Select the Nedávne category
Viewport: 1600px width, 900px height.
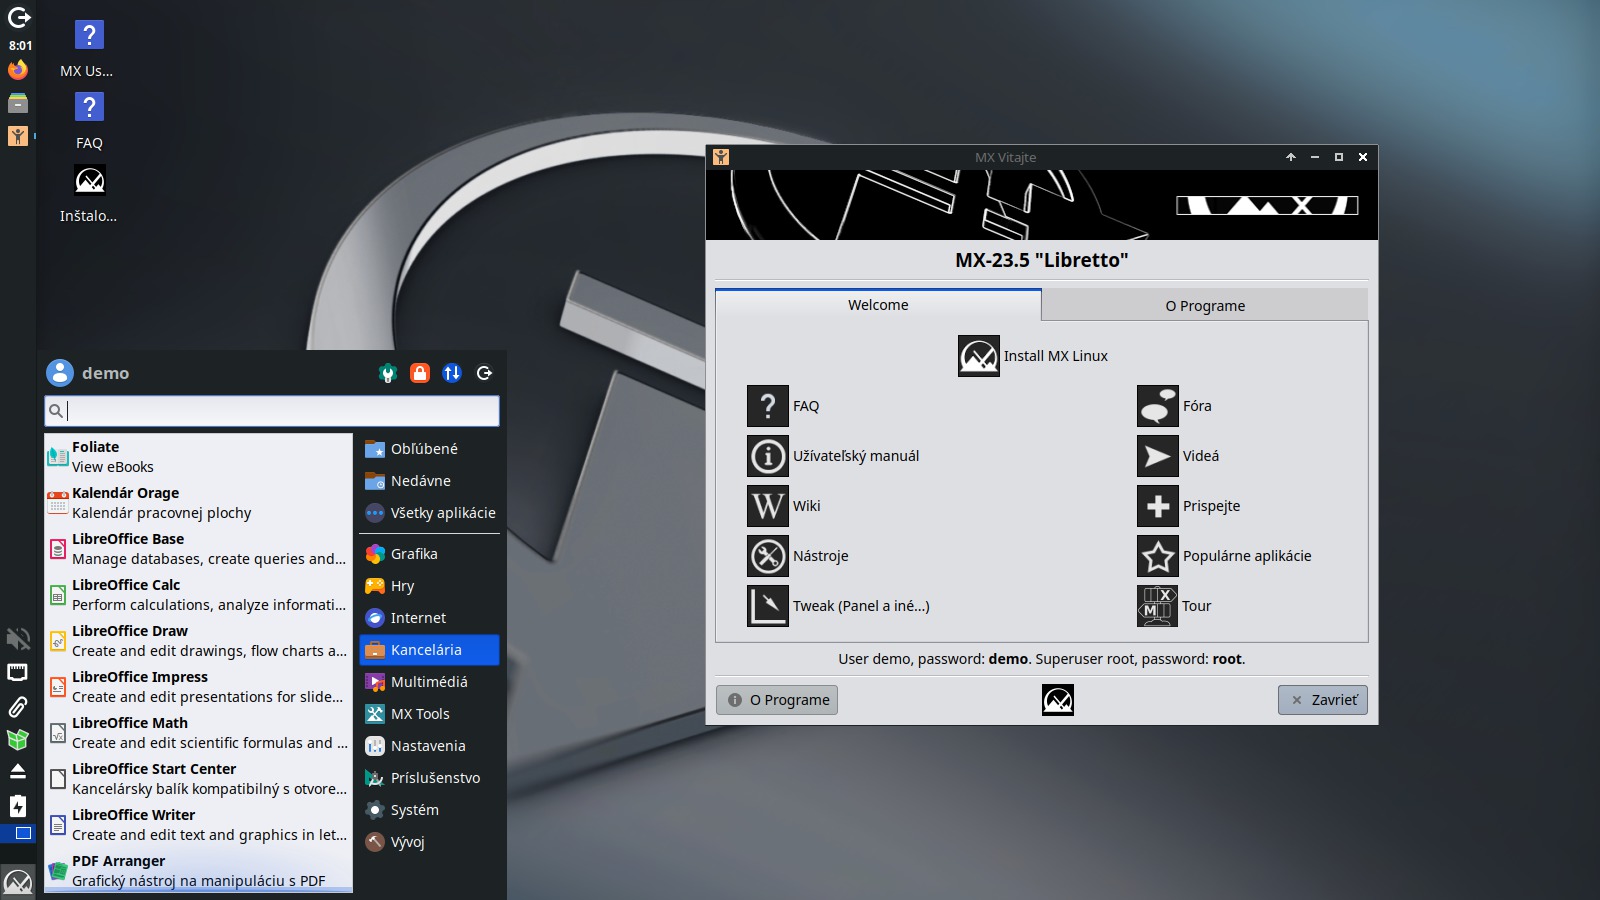tap(430, 481)
